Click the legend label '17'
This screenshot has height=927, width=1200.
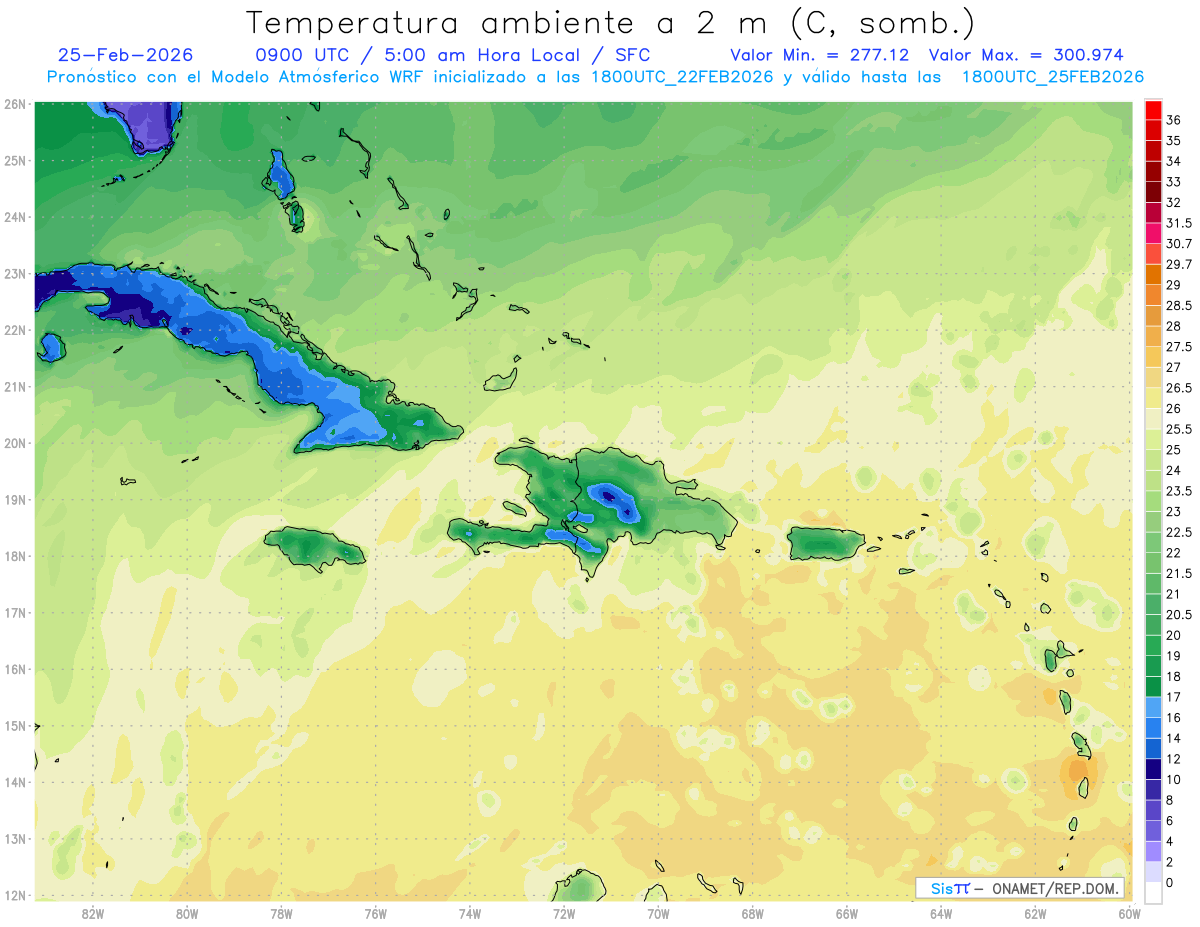1173,697
